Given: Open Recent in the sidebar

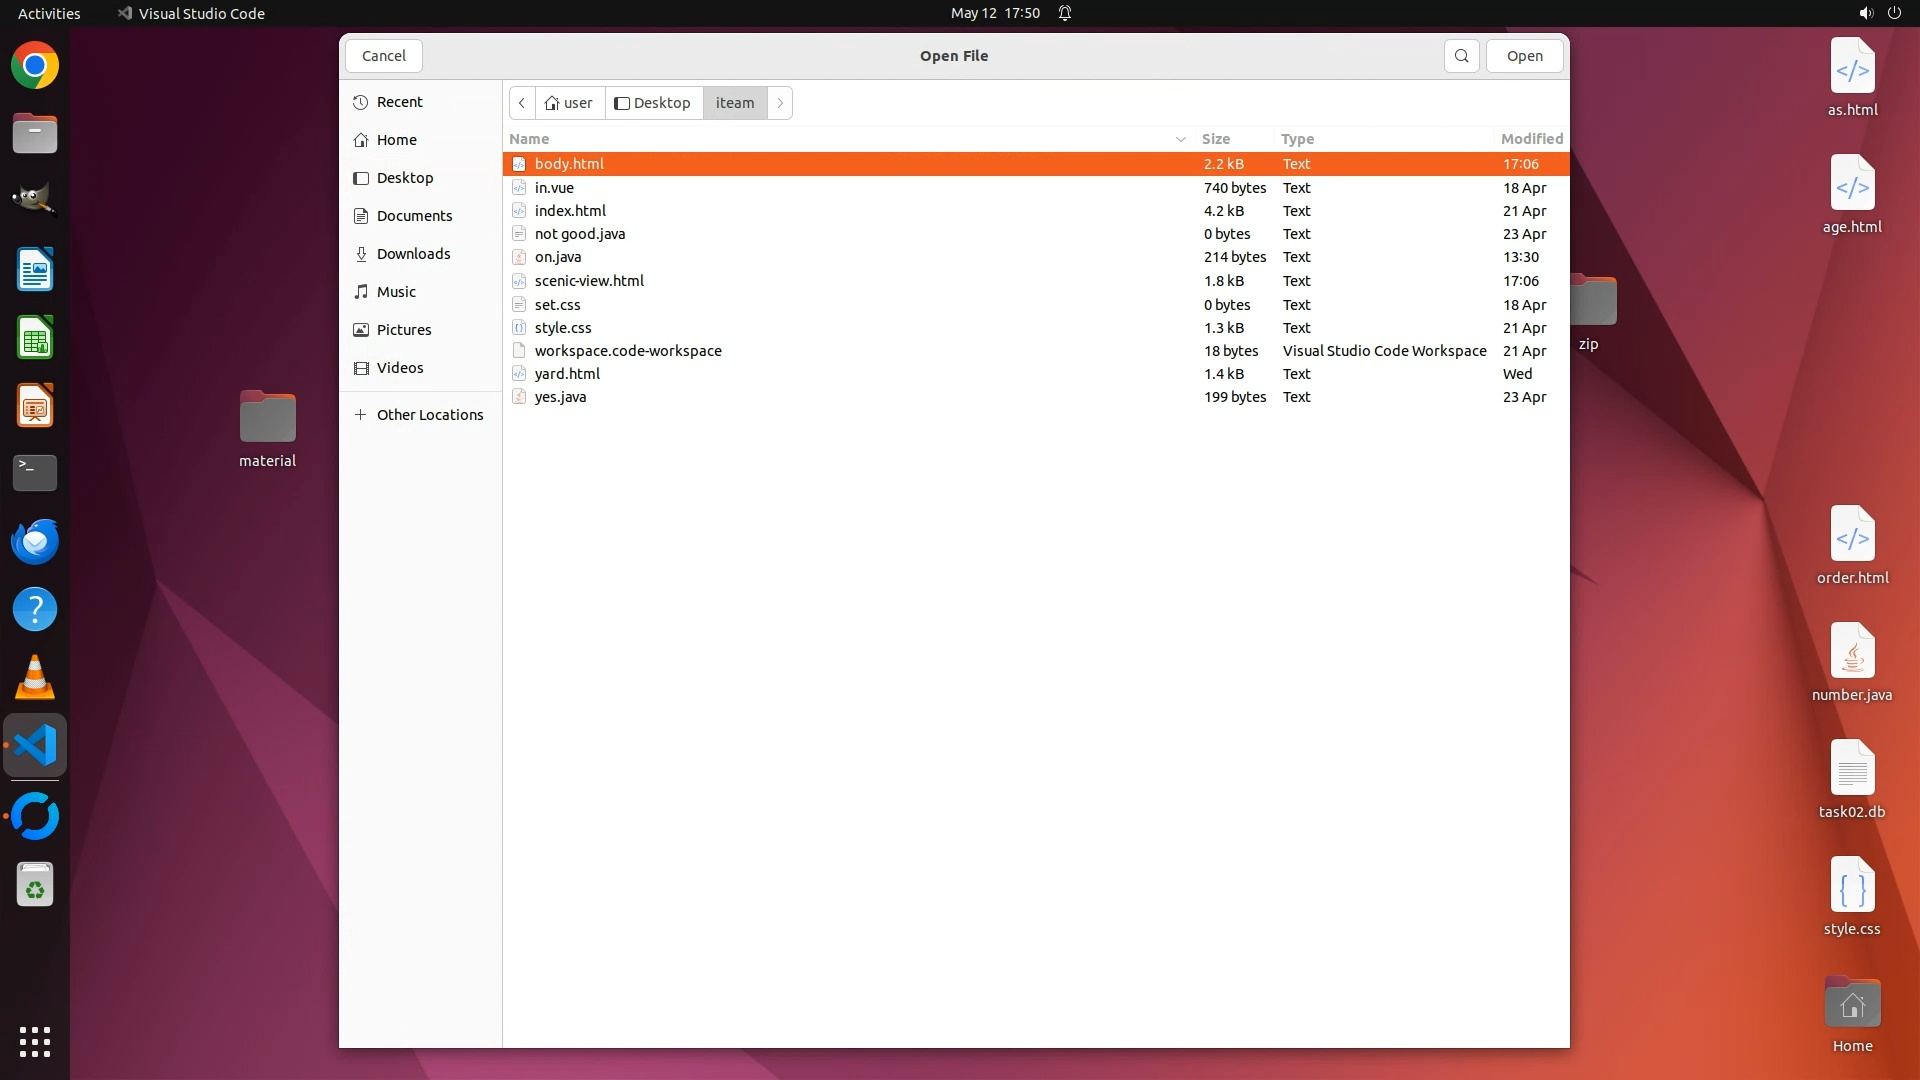Looking at the screenshot, I should 399,102.
